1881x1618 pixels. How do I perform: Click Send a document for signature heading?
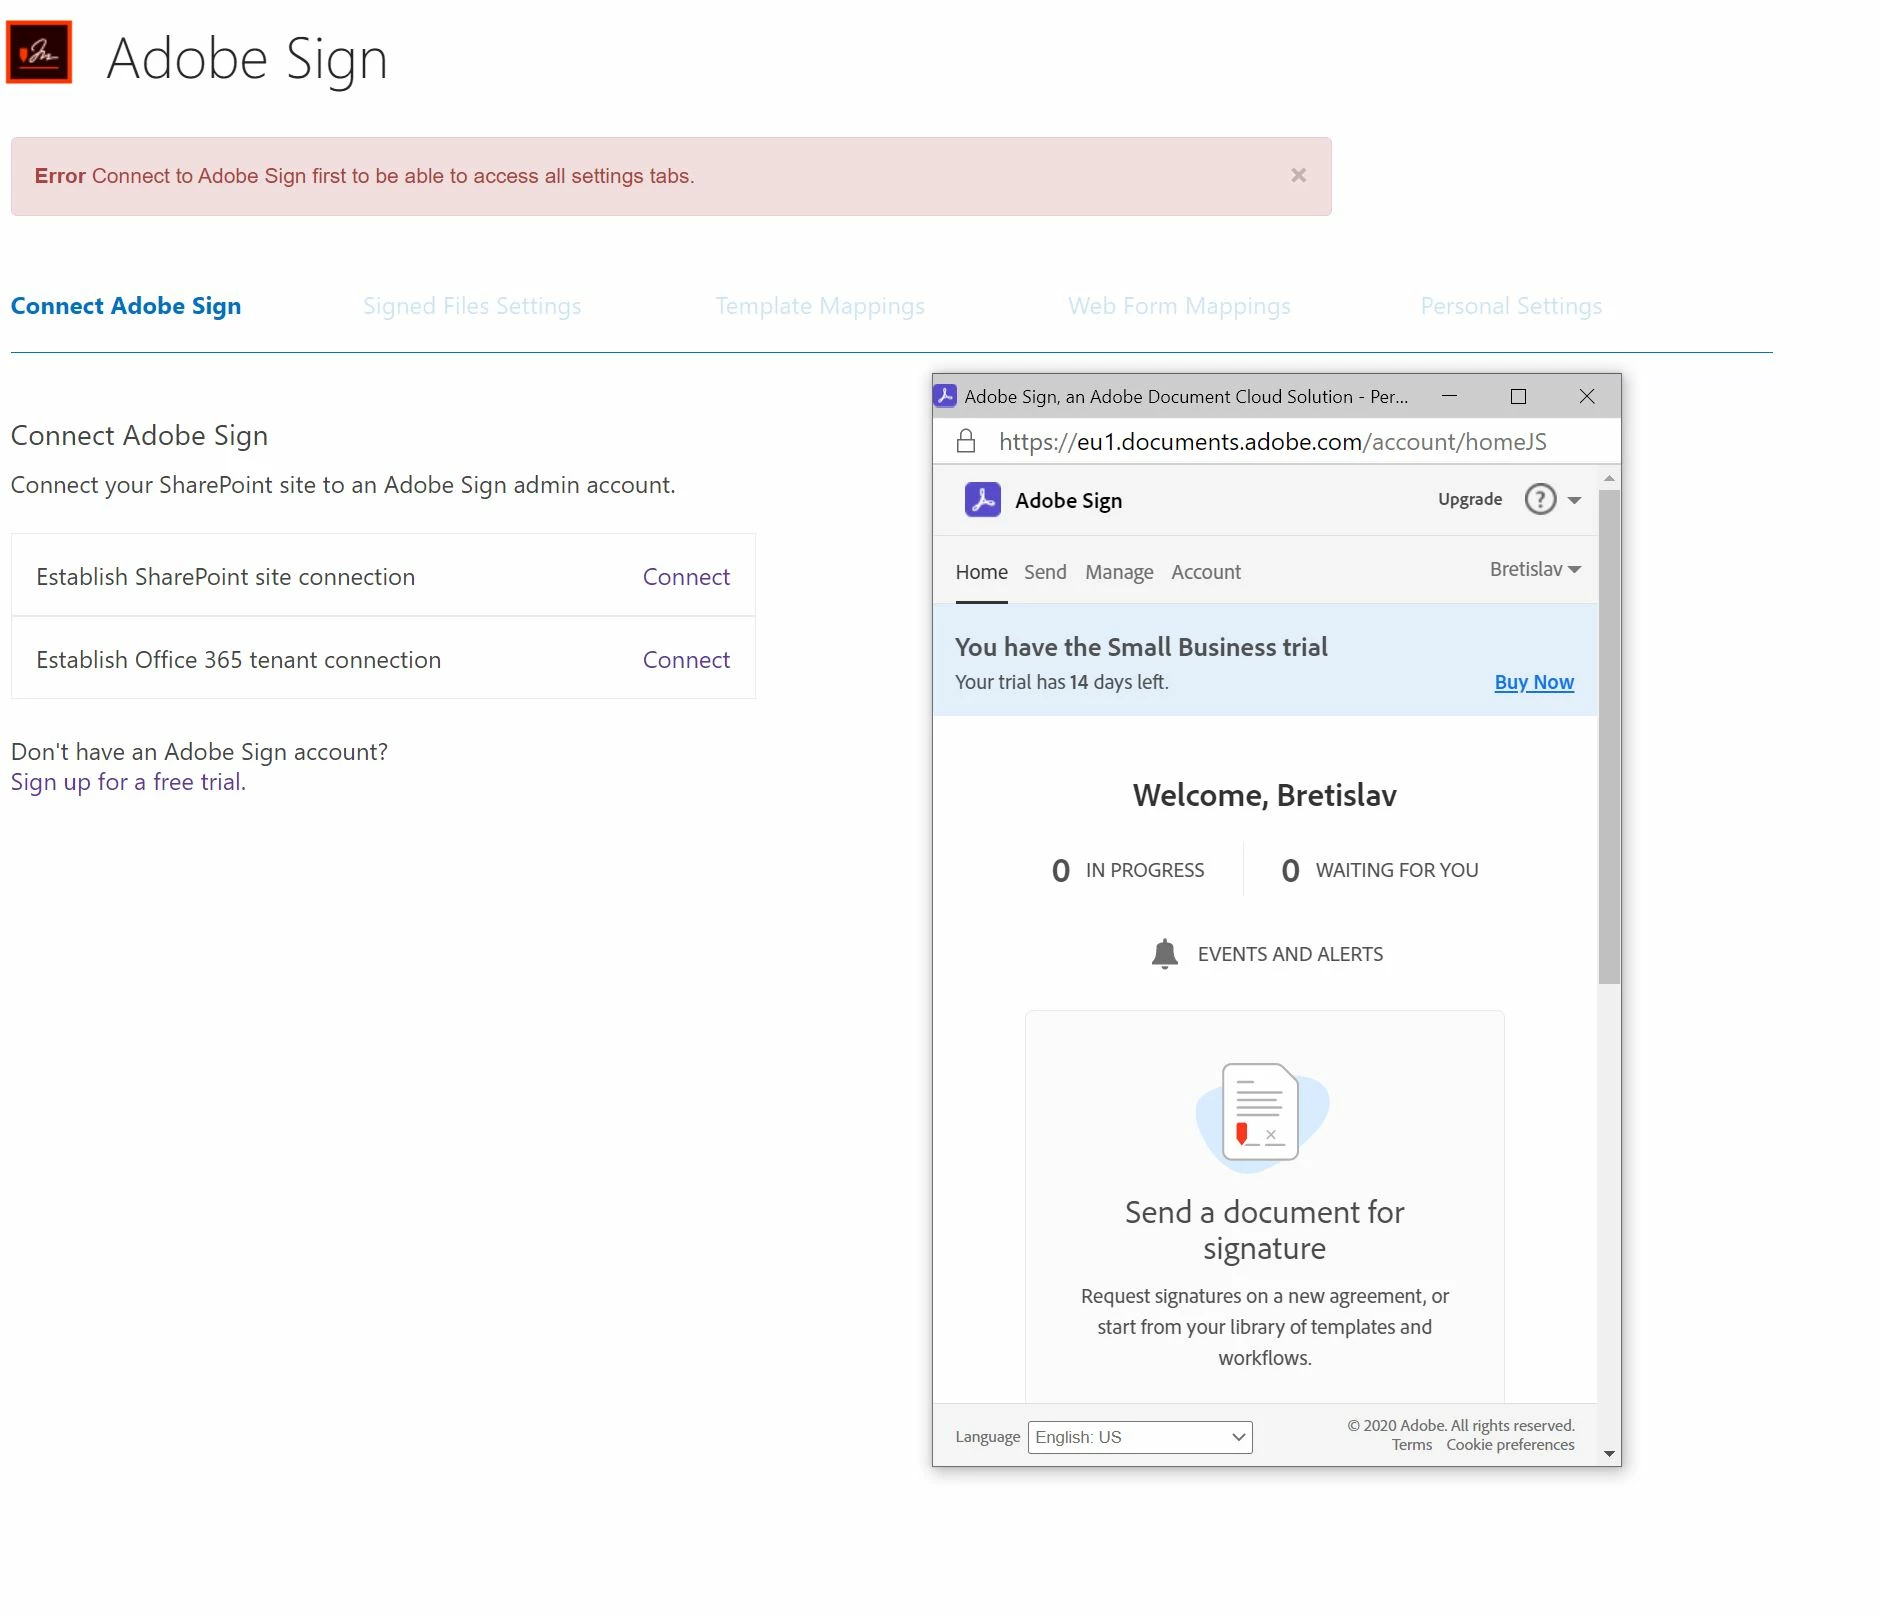[x=1264, y=1230]
